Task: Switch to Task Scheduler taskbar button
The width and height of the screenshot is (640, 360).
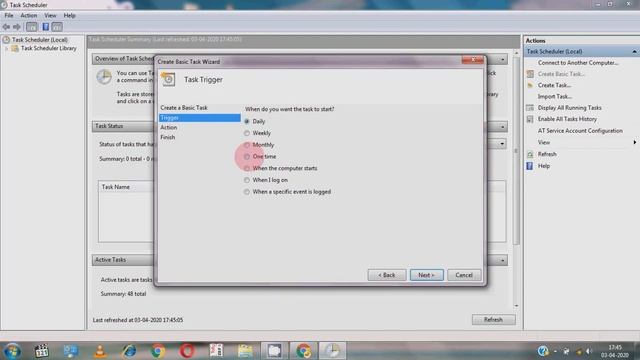Action: tap(332, 351)
